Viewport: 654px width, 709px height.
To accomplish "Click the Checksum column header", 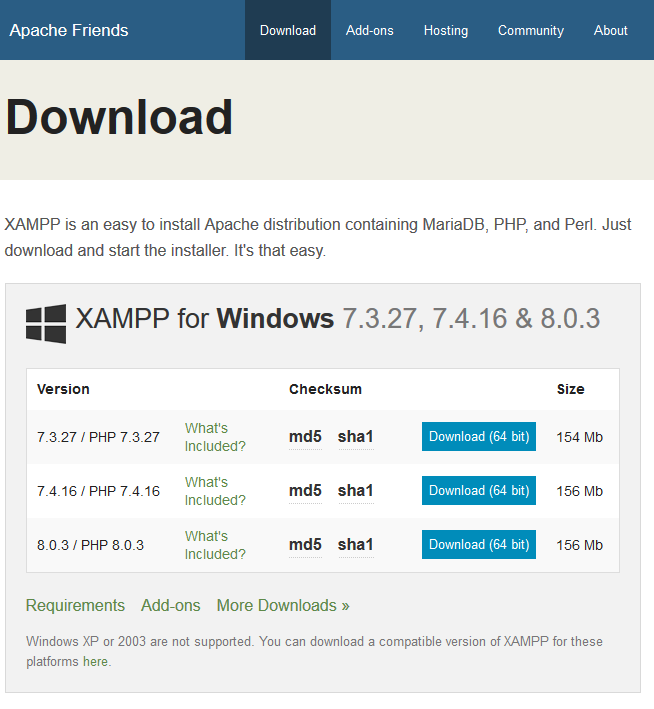I will [x=325, y=389].
